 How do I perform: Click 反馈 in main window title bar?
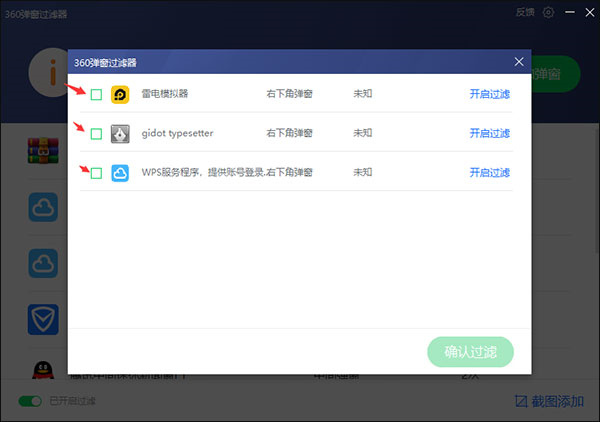click(x=525, y=13)
